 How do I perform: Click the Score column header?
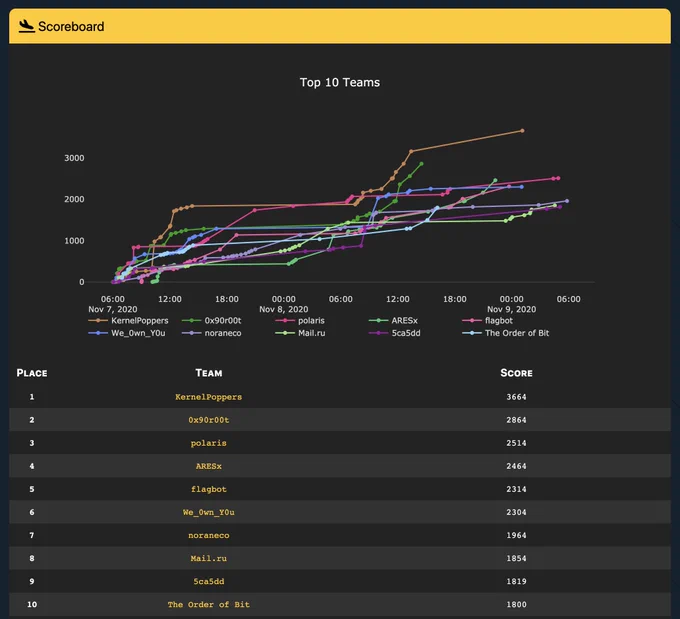click(516, 373)
